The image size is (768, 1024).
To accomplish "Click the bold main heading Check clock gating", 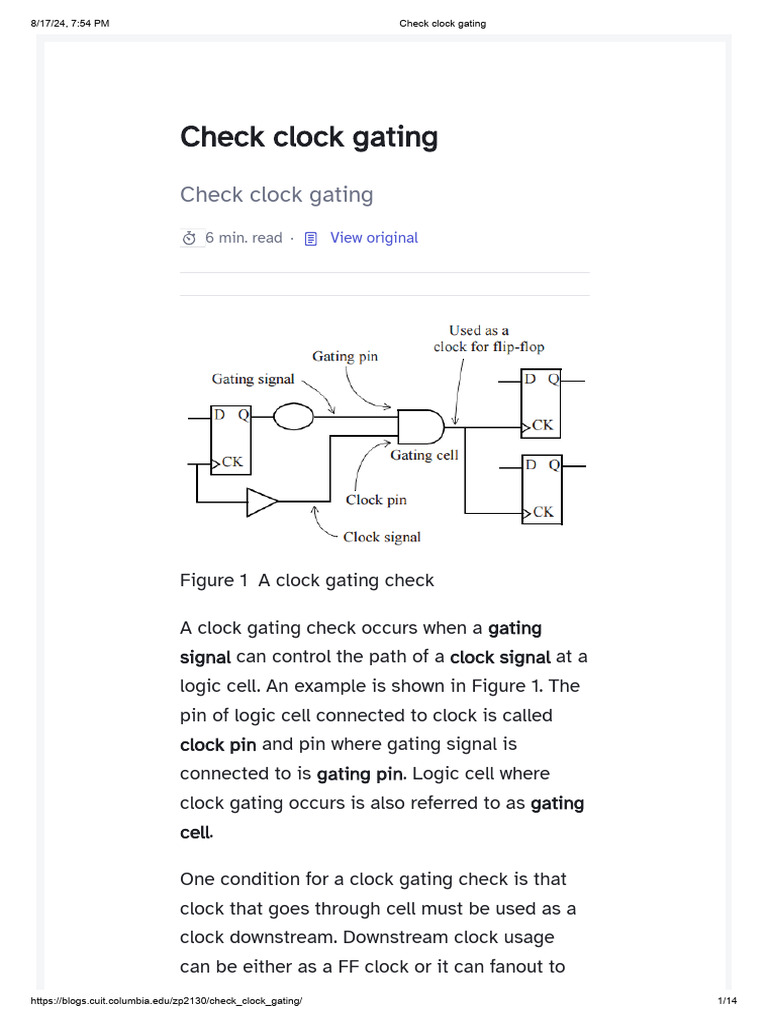I will point(309,137).
